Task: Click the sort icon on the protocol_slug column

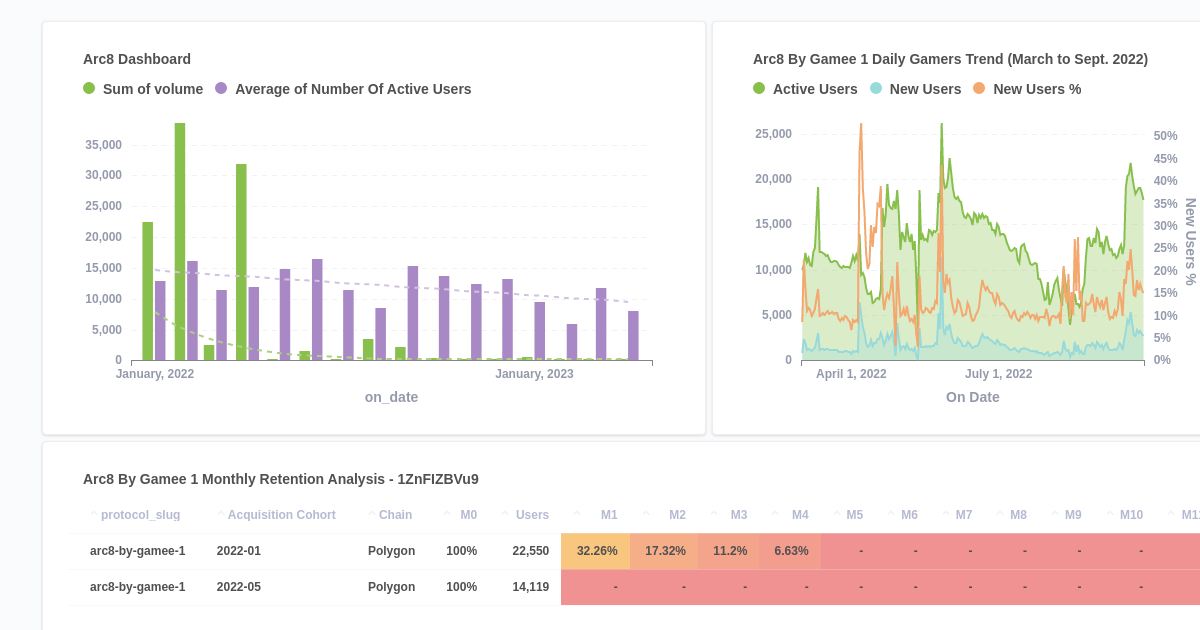Action: 94,514
